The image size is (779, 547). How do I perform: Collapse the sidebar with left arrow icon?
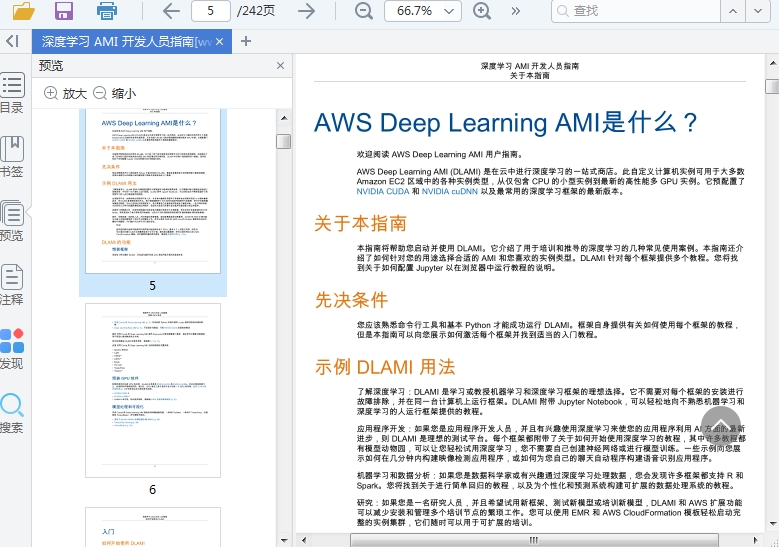pyautogui.click(x=12, y=41)
